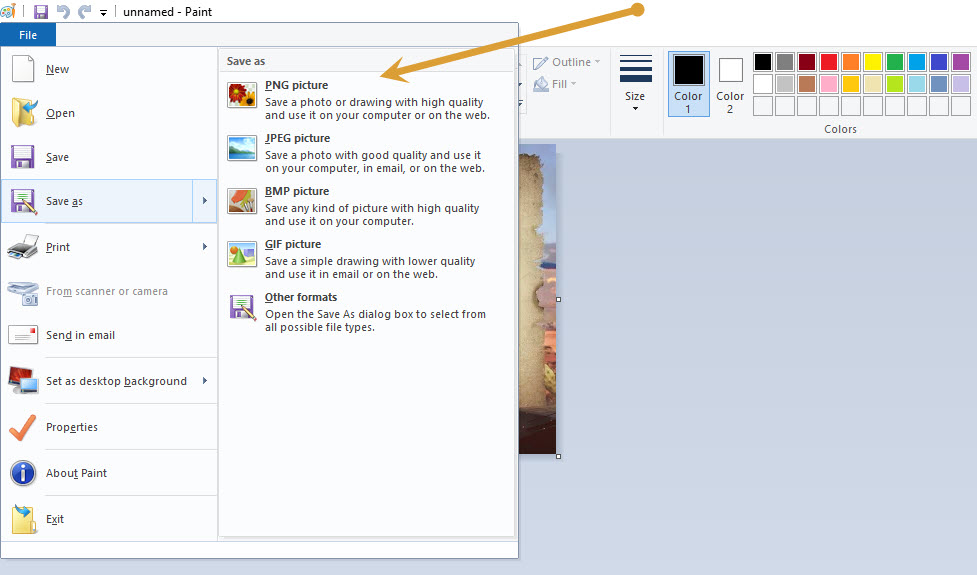Open the Size line thickness control
This screenshot has width=977, height=575.
click(x=635, y=83)
